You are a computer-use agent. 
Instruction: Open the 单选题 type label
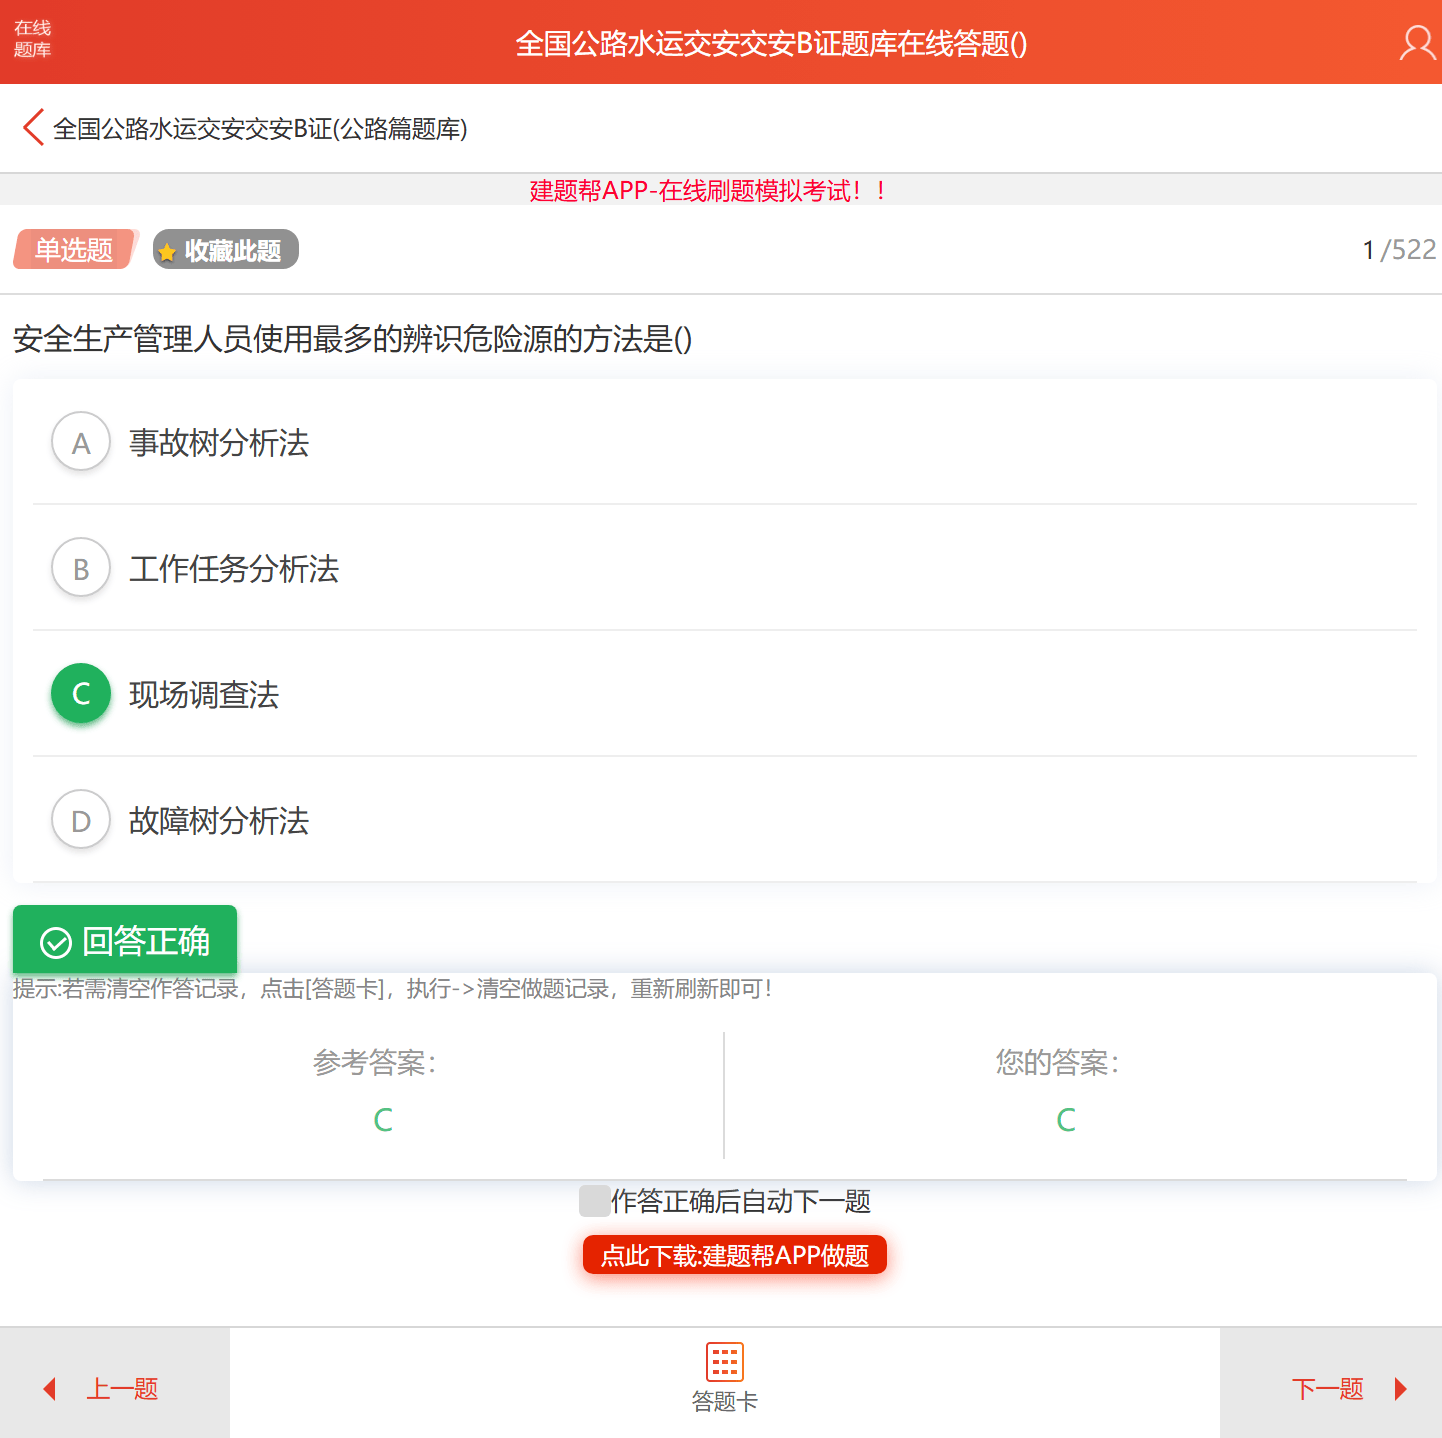coord(74,249)
